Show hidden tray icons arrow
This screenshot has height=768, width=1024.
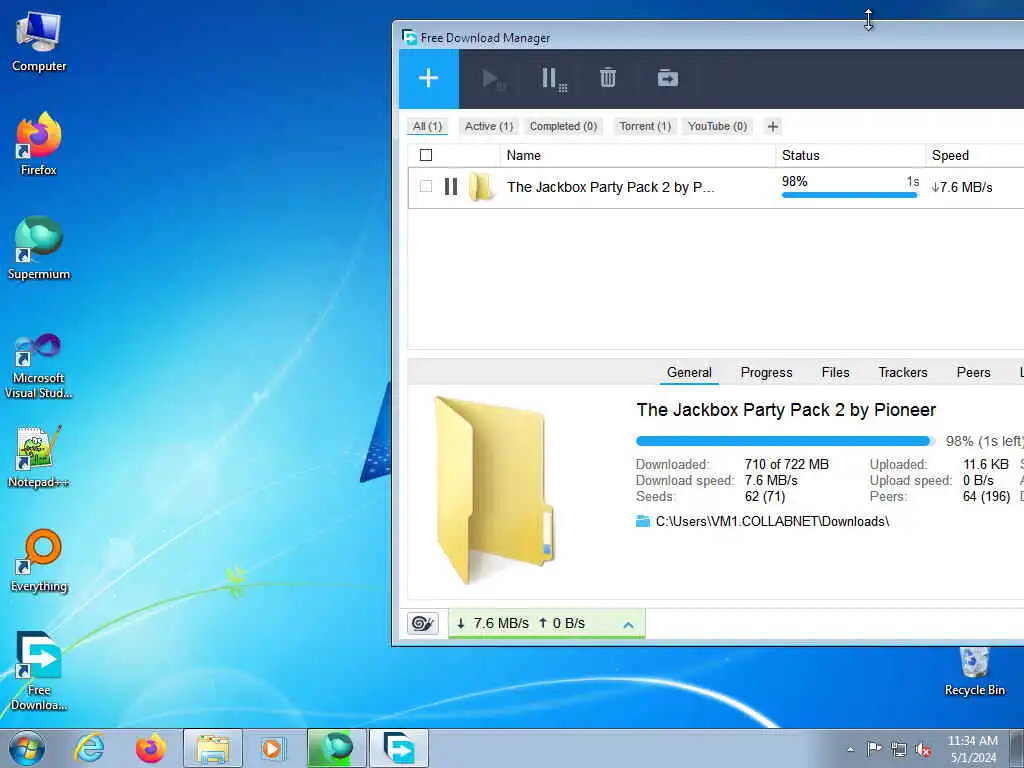[x=850, y=750]
